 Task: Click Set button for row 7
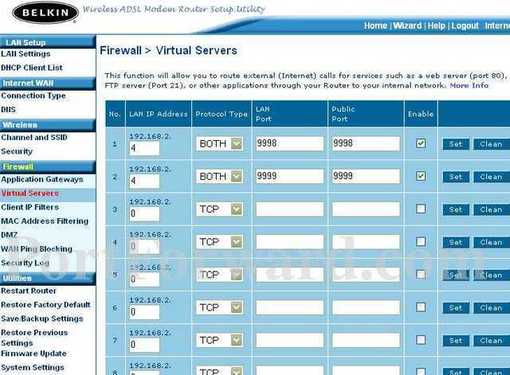click(456, 341)
